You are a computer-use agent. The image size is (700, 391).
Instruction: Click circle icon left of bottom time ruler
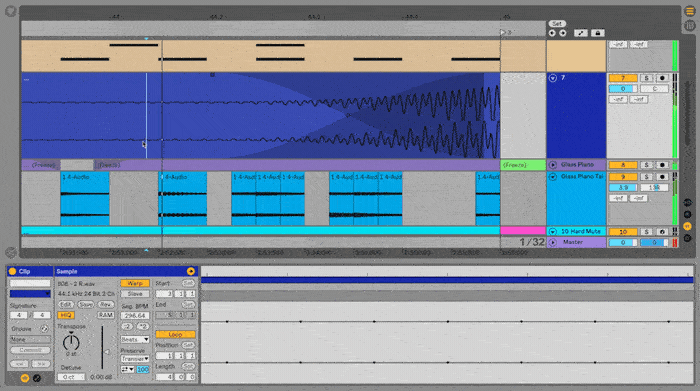(11, 252)
